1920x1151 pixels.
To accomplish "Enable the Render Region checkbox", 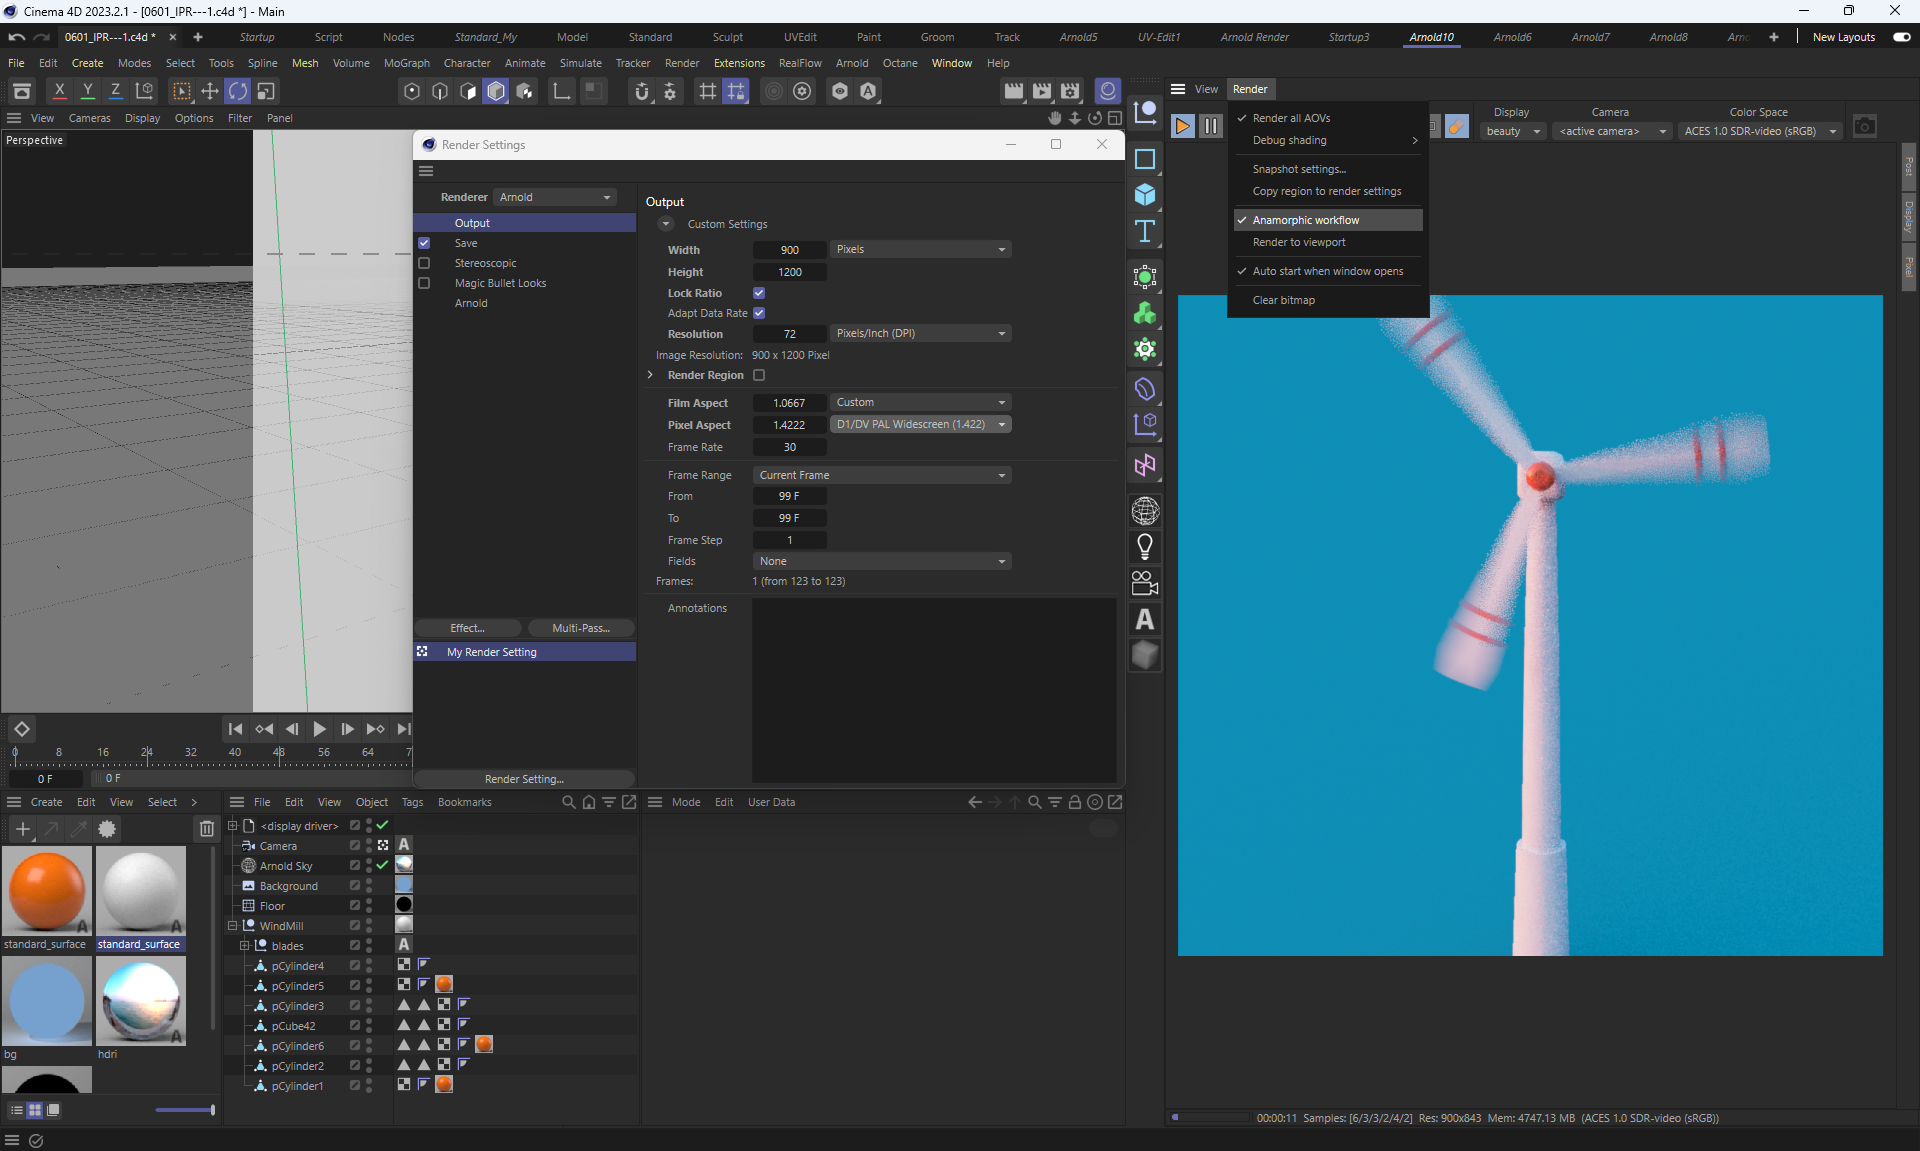I will 759,375.
